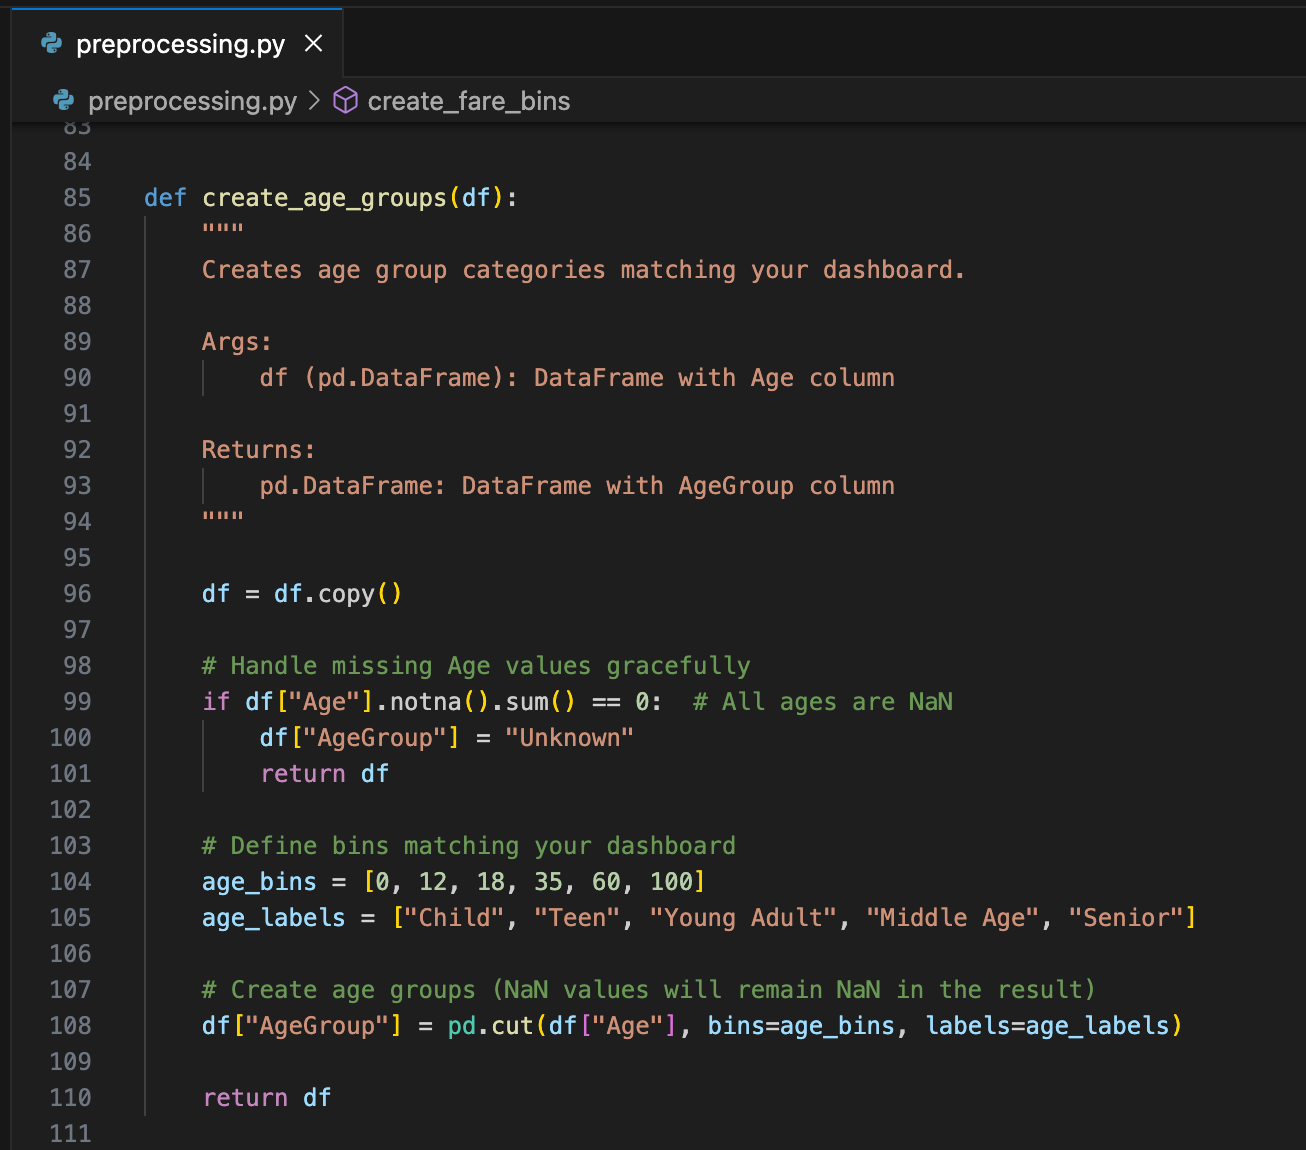This screenshot has height=1150, width=1306.
Task: Click the "Unknown" string on line 100
Action: 568,738
